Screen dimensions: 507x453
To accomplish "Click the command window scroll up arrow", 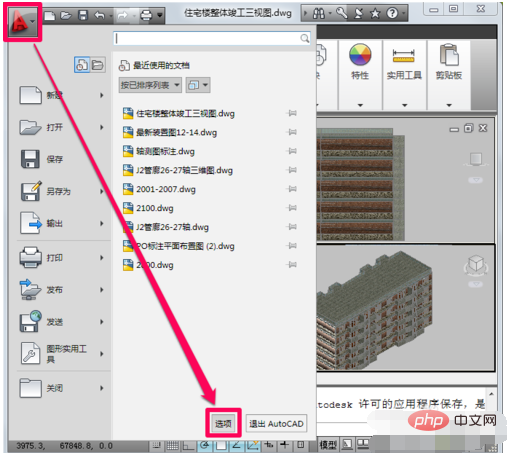I will pos(491,394).
